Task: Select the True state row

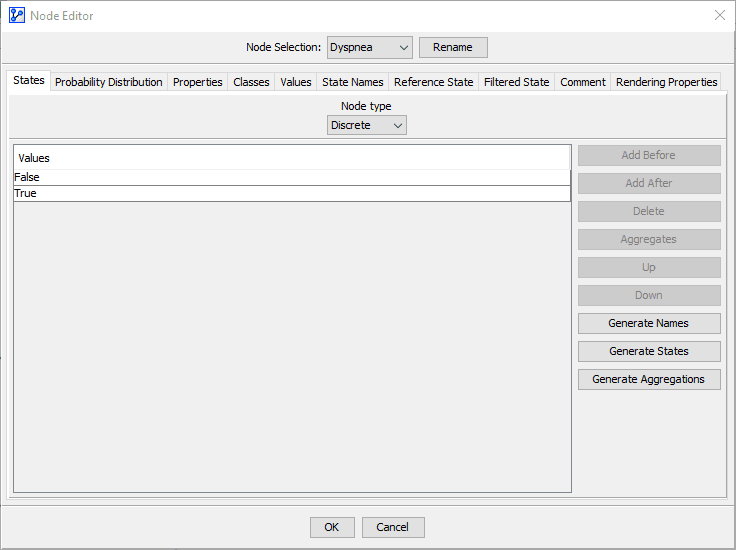Action: [x=292, y=193]
